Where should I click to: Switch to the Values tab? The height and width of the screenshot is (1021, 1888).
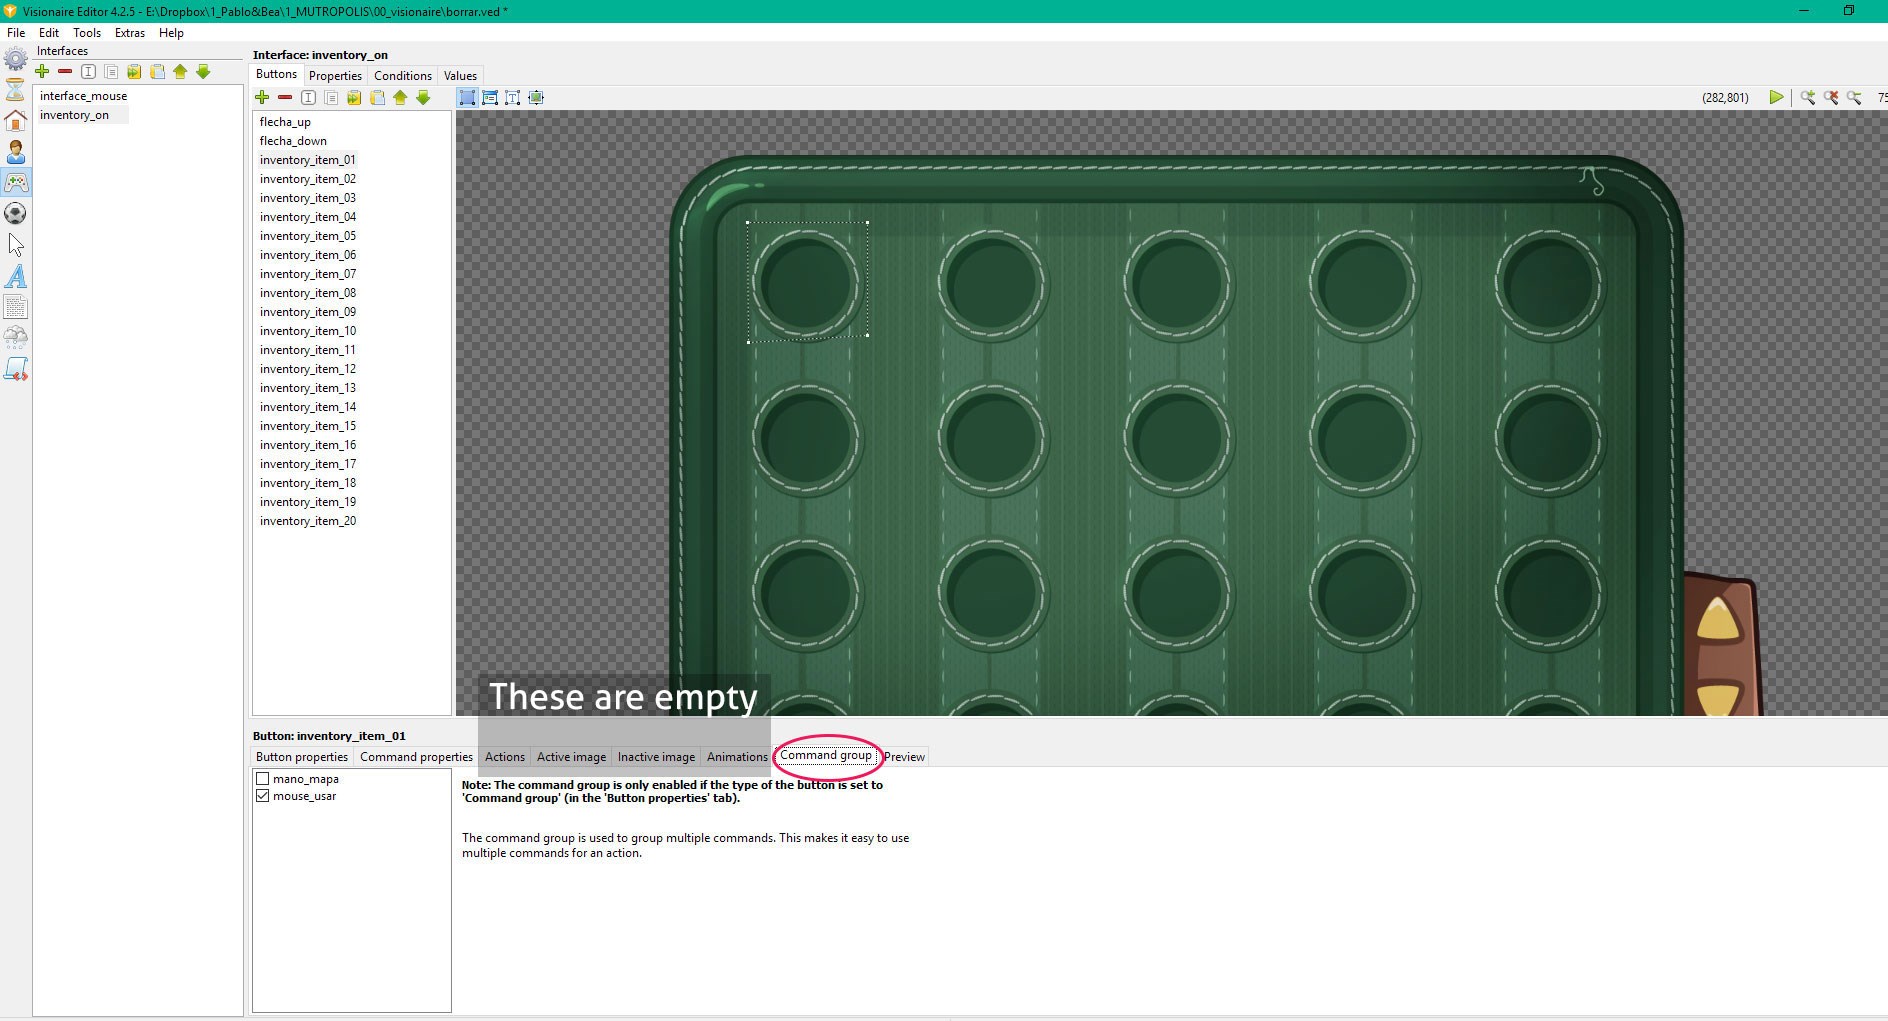coord(460,76)
